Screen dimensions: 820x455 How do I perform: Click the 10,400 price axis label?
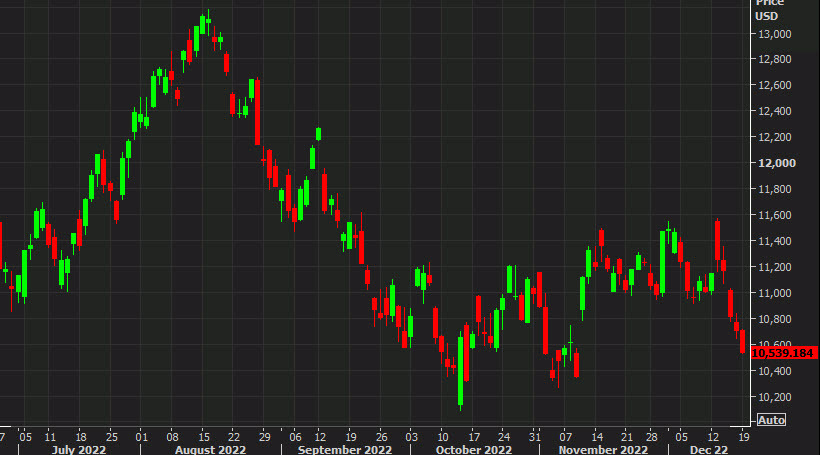[775, 371]
